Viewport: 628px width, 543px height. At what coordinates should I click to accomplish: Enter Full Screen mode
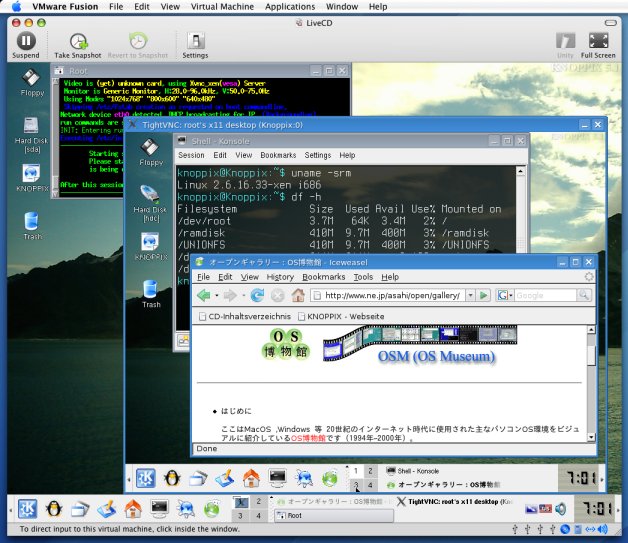pos(598,46)
